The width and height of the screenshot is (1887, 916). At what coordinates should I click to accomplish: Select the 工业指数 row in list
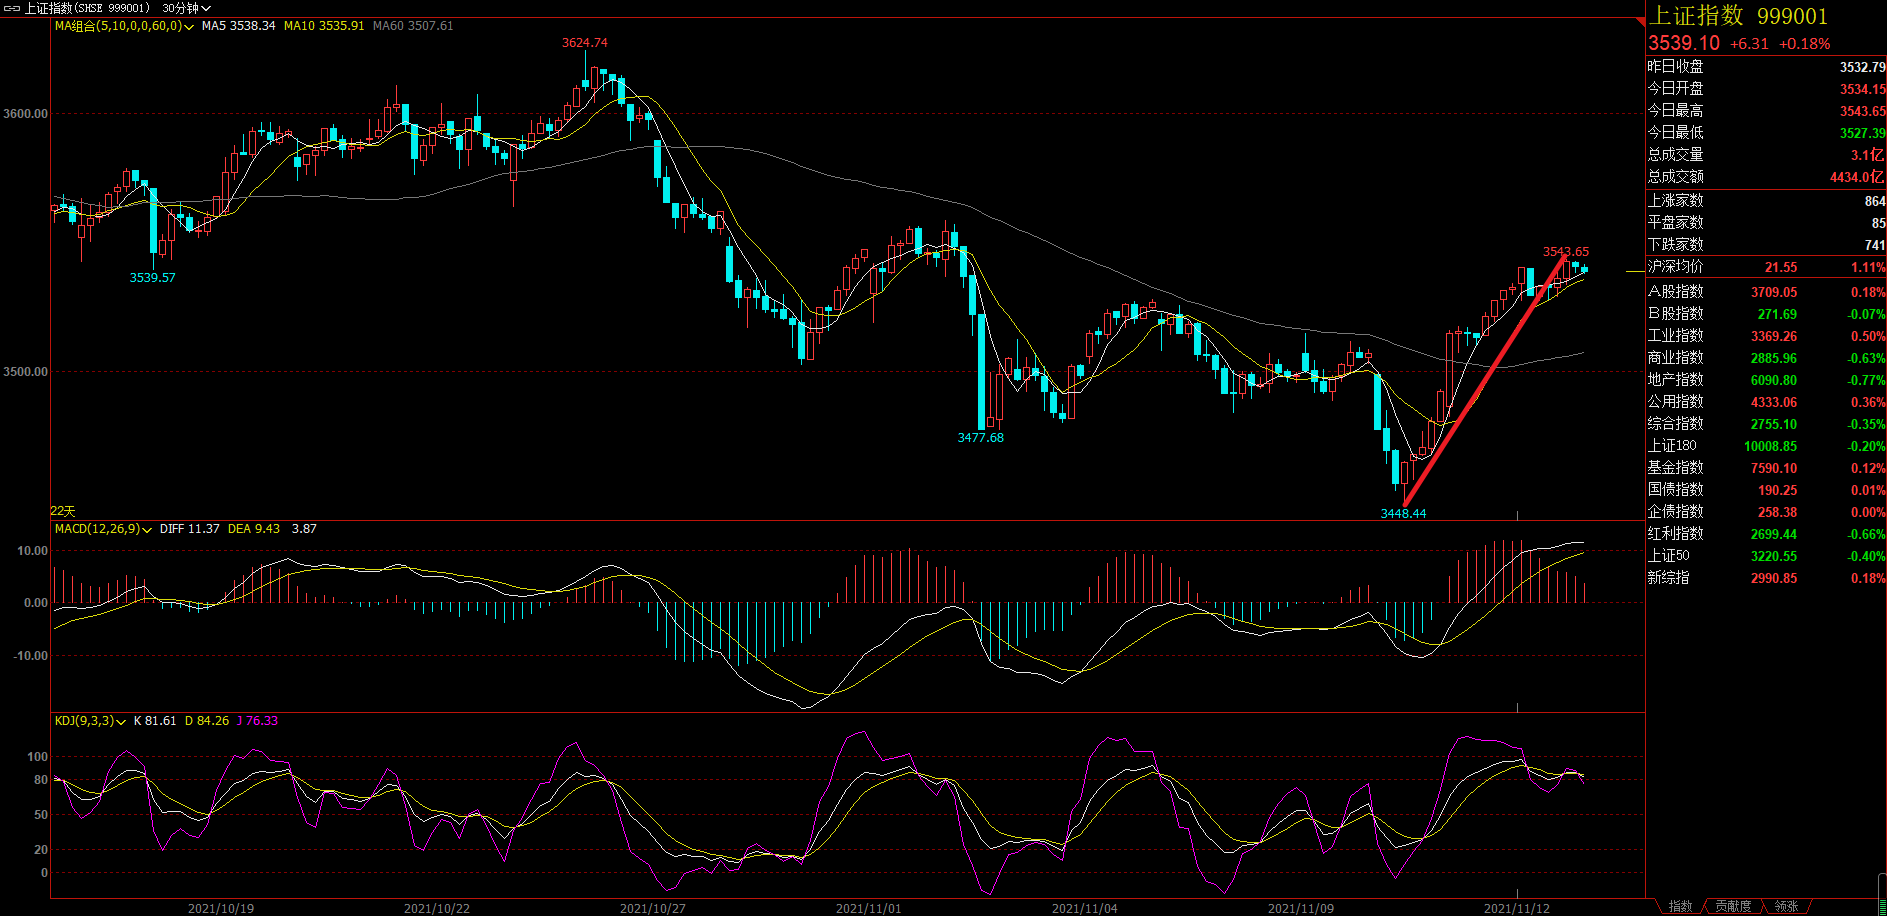click(x=1765, y=336)
